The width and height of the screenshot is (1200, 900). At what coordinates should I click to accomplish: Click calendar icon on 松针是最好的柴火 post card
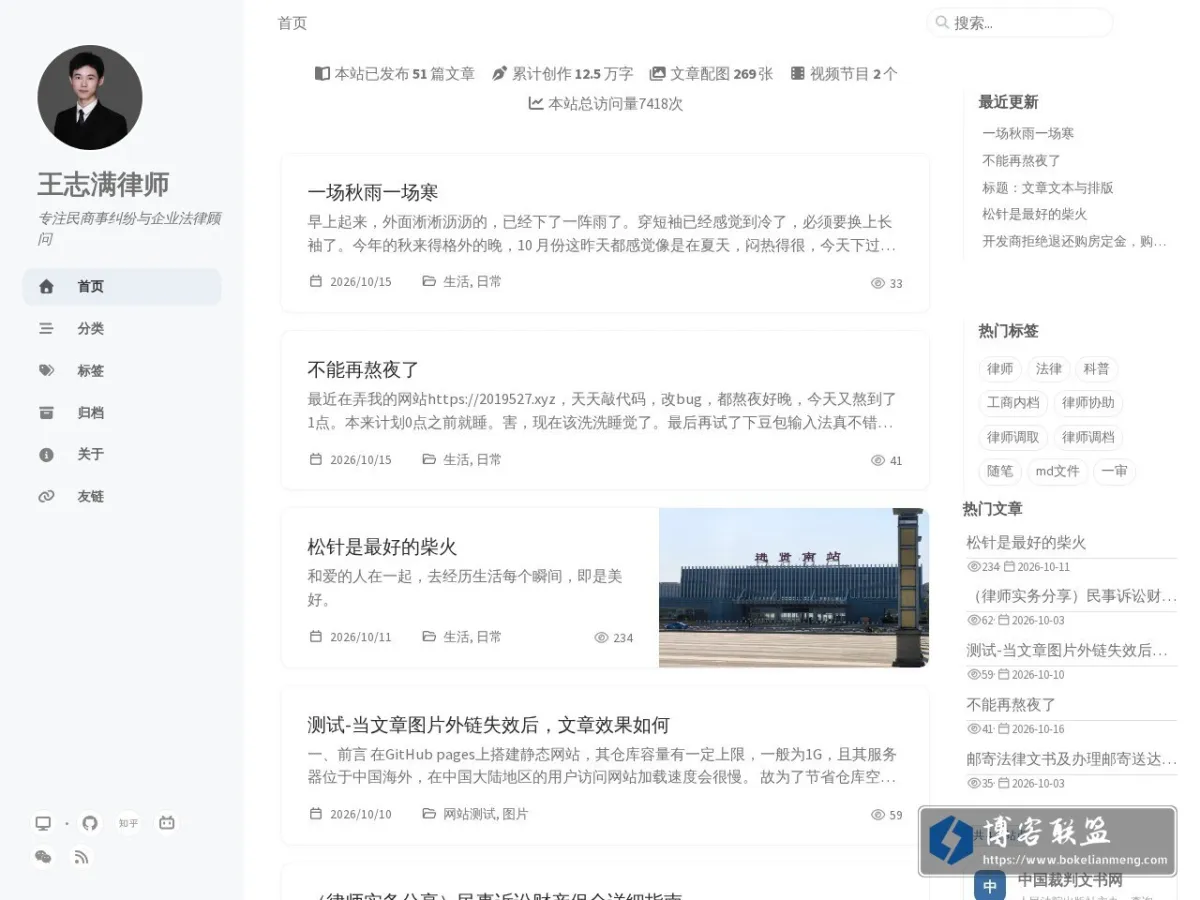click(316, 637)
